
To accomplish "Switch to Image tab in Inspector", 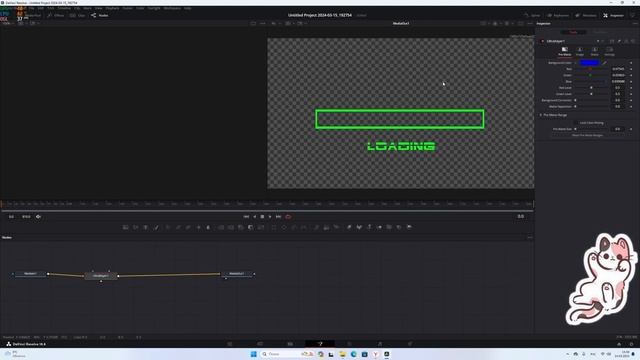I will [580, 51].
